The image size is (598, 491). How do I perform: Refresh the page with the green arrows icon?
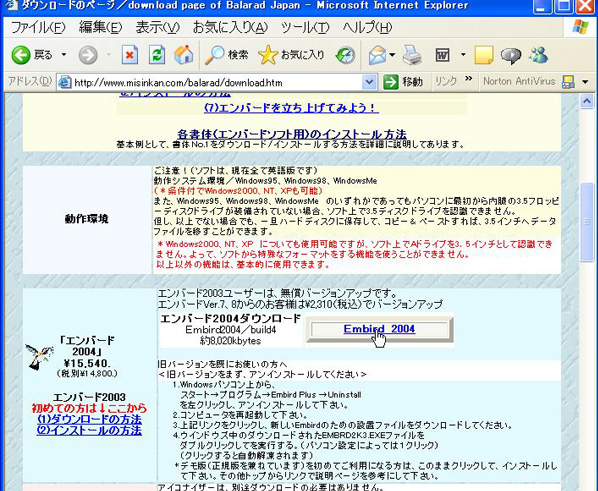tap(157, 55)
